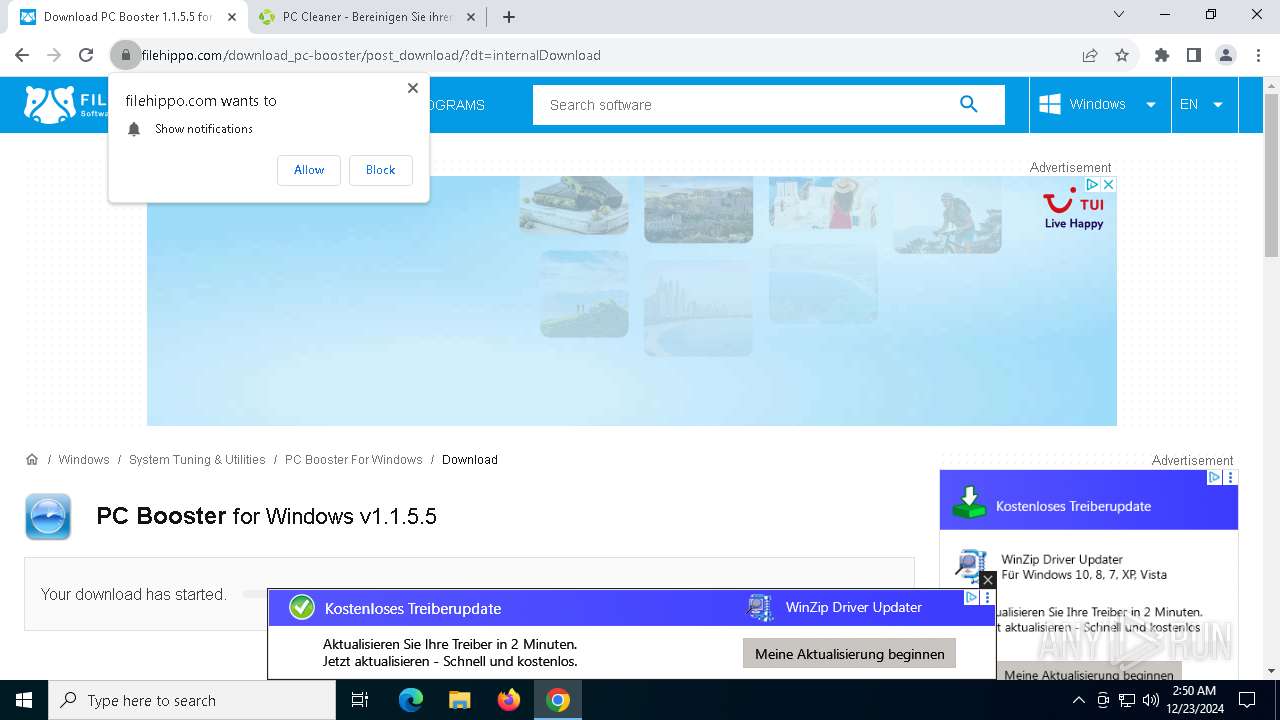Go back to the previous page
The height and width of the screenshot is (720, 1280).
pyautogui.click(x=22, y=55)
